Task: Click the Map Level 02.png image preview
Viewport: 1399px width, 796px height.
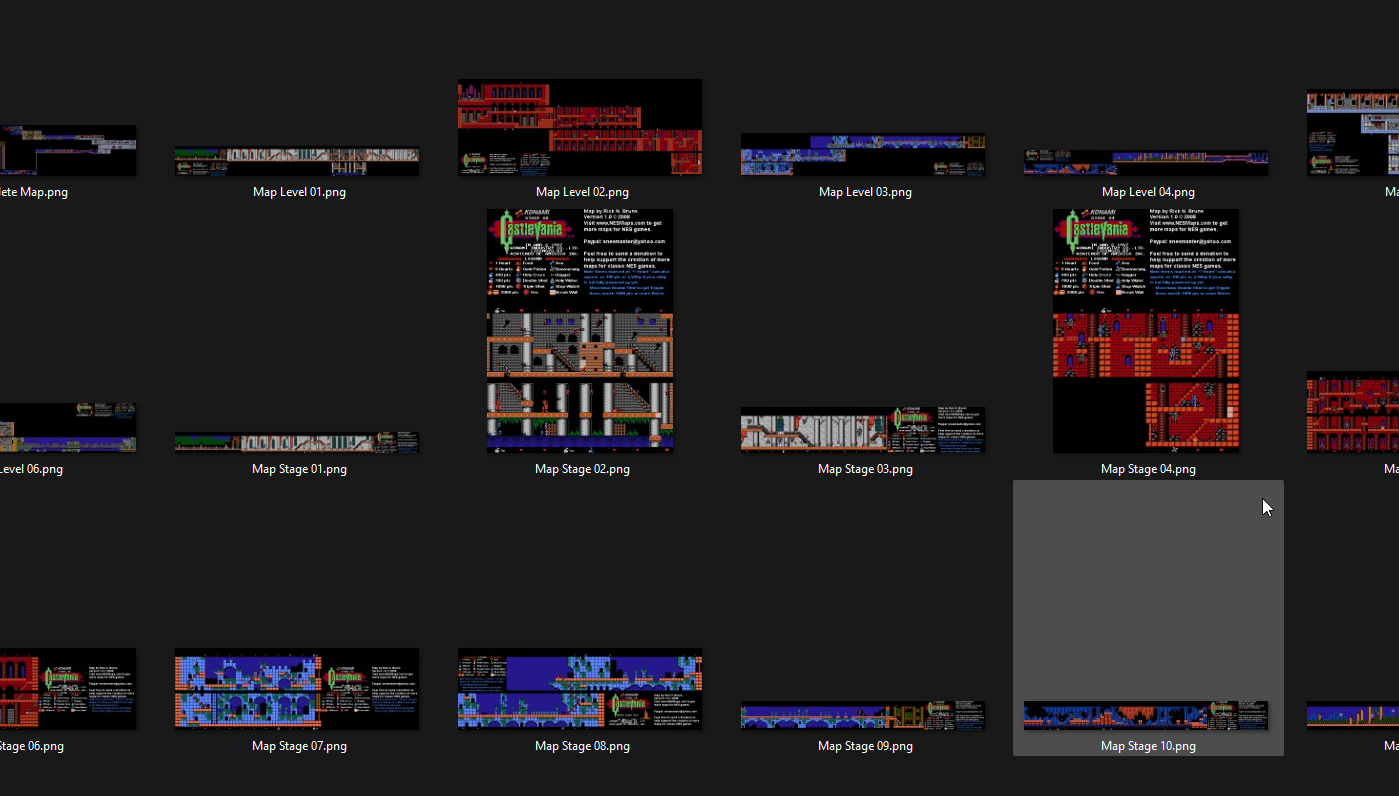Action: 580,127
